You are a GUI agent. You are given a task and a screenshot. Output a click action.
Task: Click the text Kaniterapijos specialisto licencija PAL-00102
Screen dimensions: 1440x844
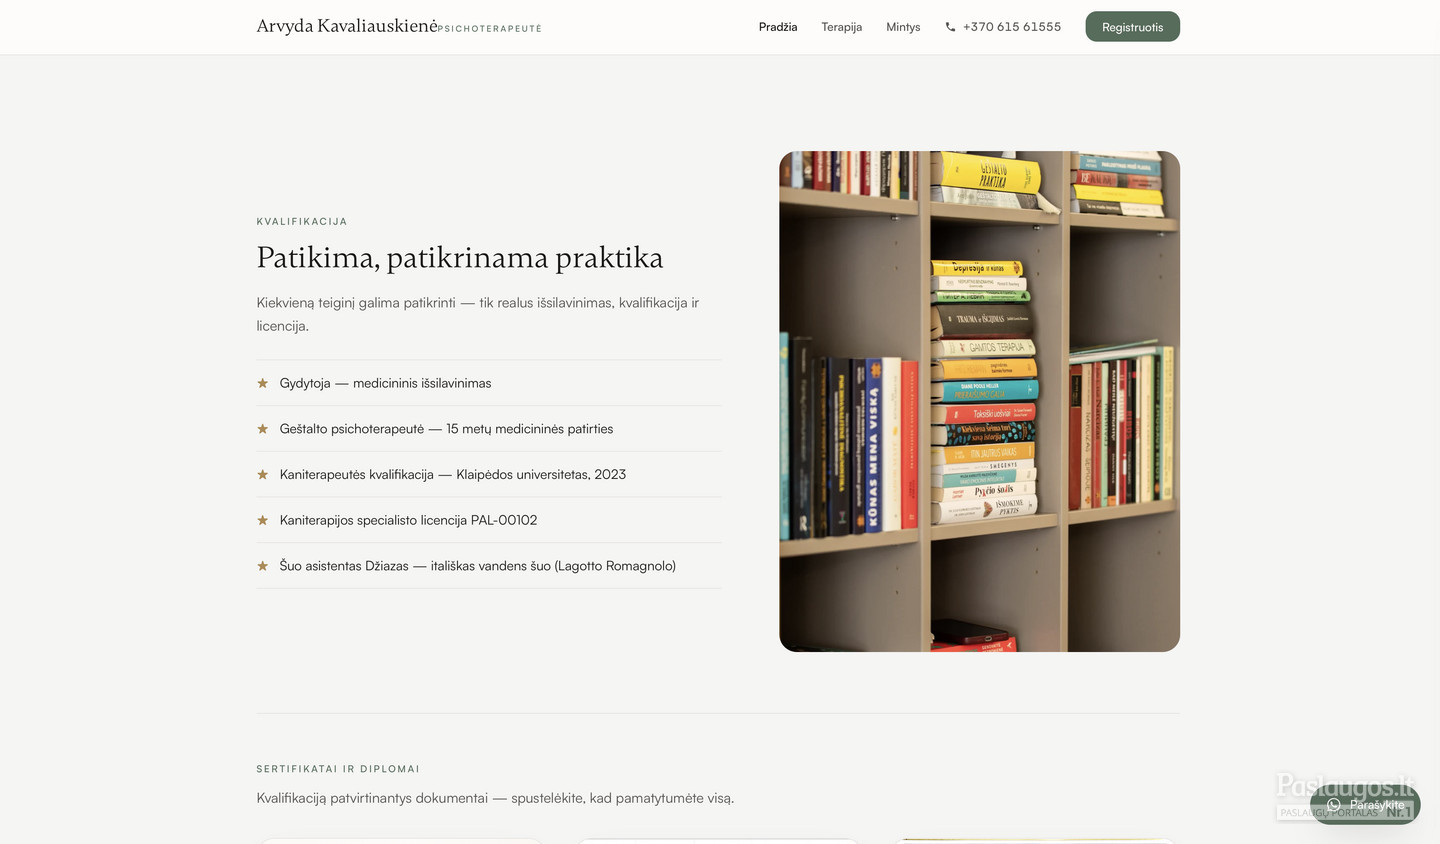(409, 520)
